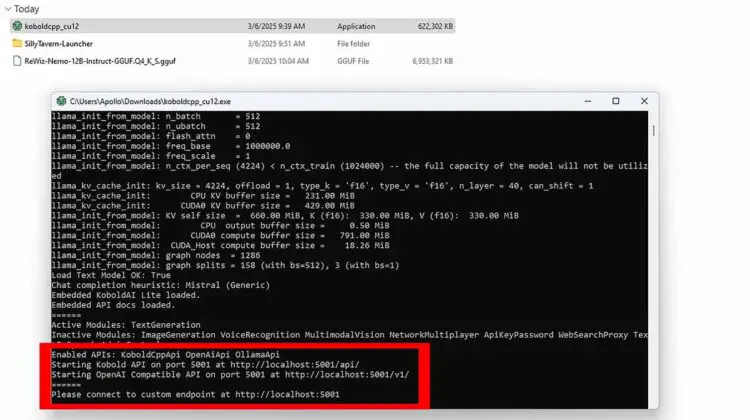Click the File folder type cell

[x=353, y=44]
